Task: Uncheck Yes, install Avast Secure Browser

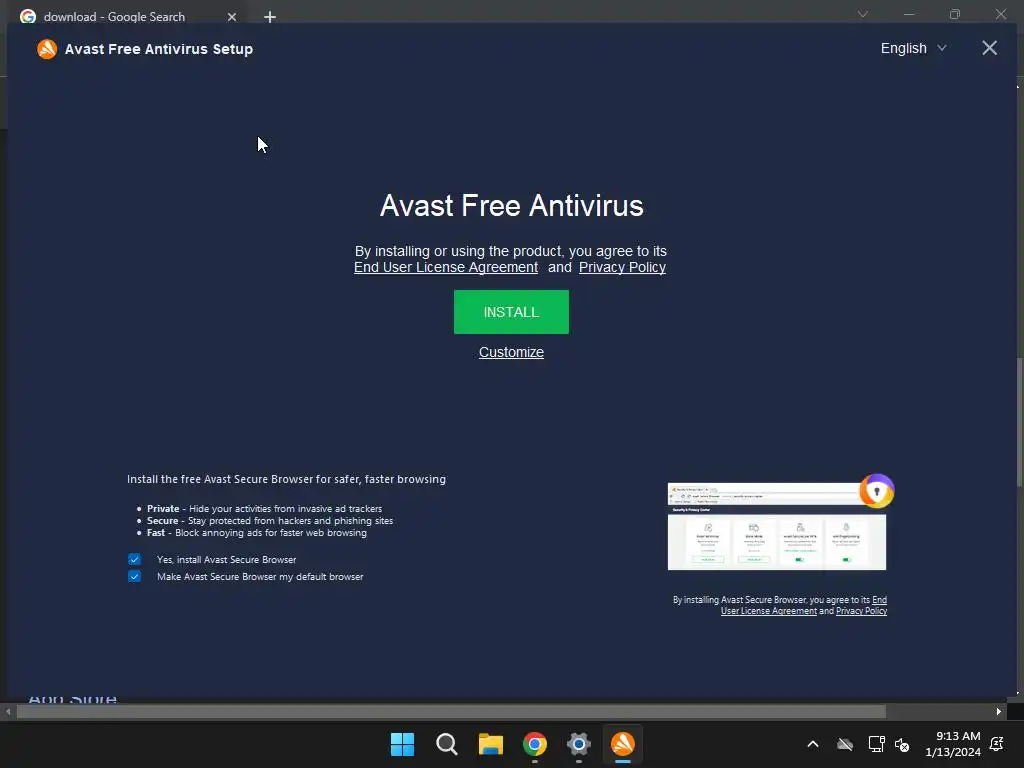Action: click(135, 559)
